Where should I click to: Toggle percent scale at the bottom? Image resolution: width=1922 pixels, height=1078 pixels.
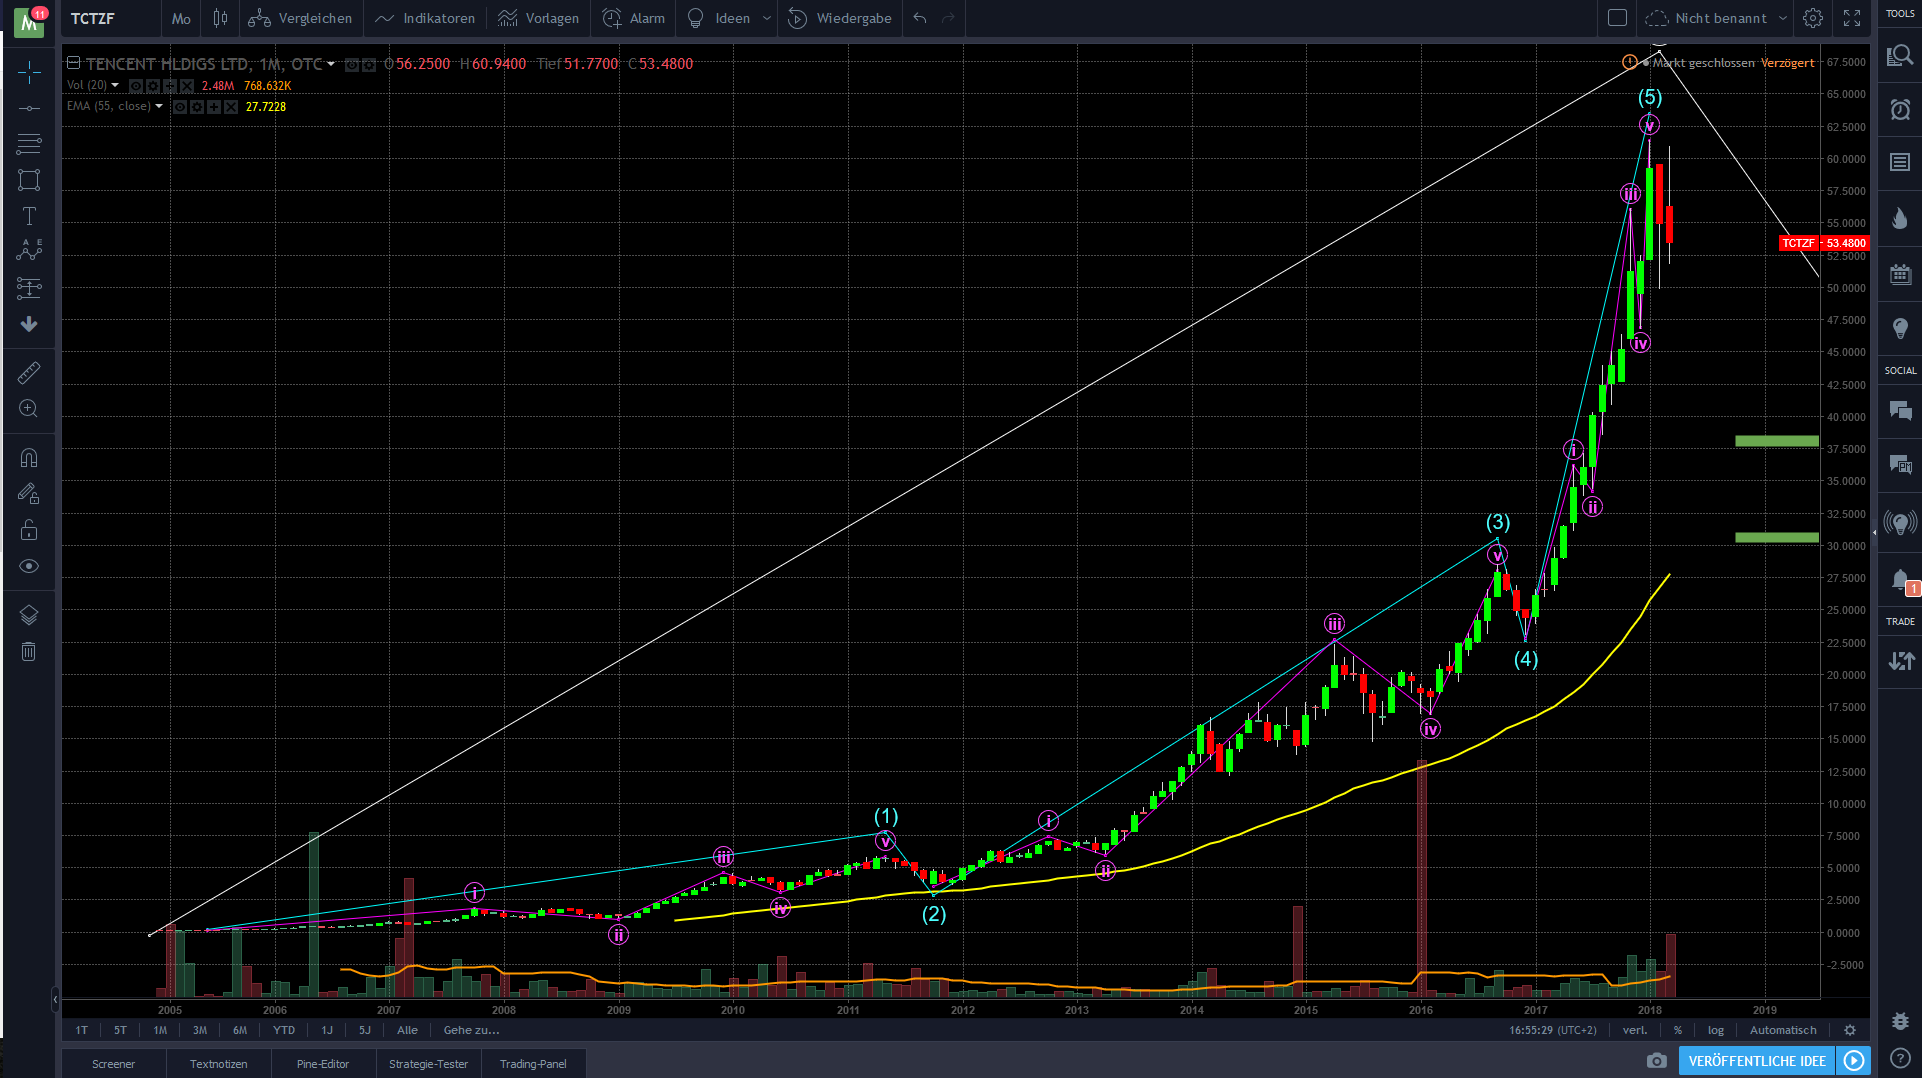1678,1030
